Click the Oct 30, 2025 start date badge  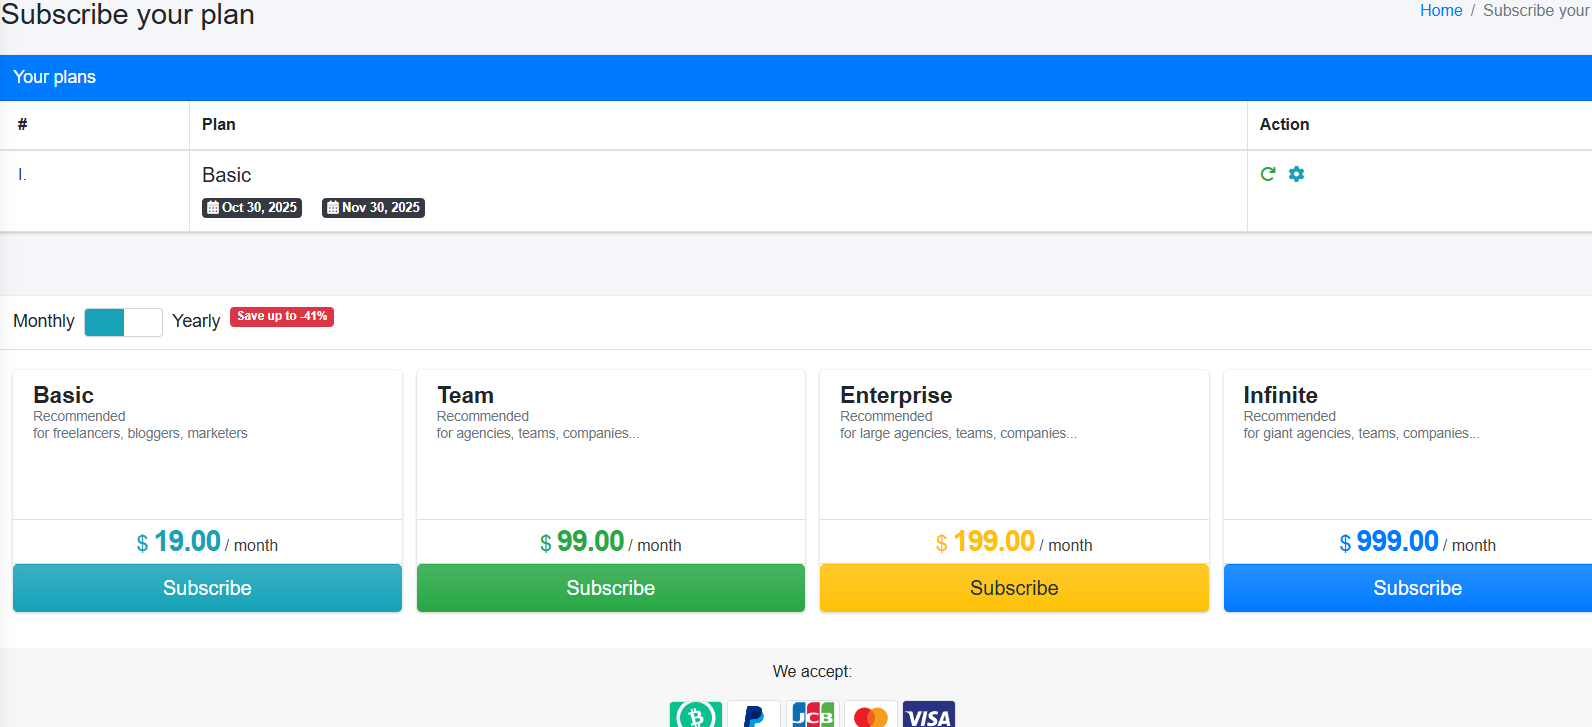[x=252, y=208]
